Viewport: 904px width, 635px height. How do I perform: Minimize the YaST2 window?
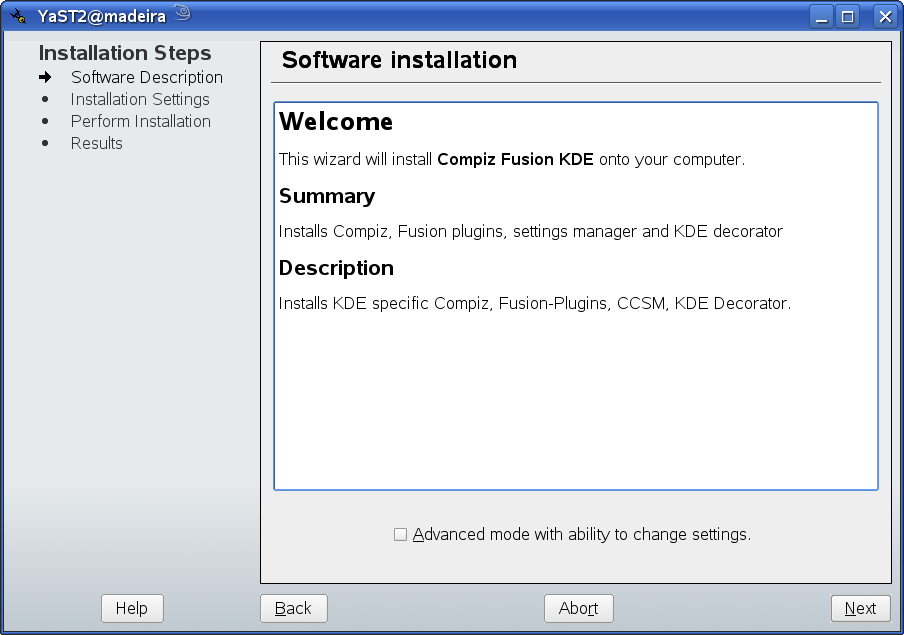coord(822,17)
